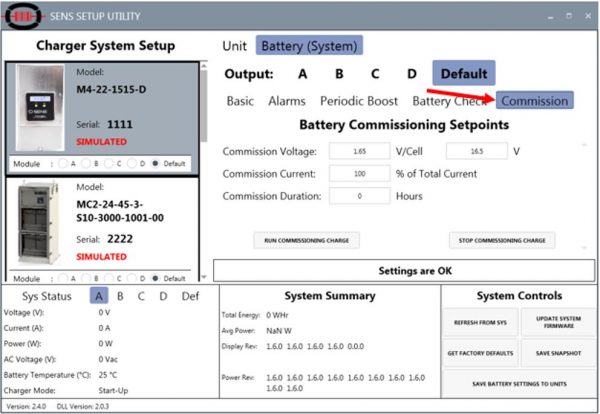Click DLL Version 2.0.3 text

coord(83,406)
